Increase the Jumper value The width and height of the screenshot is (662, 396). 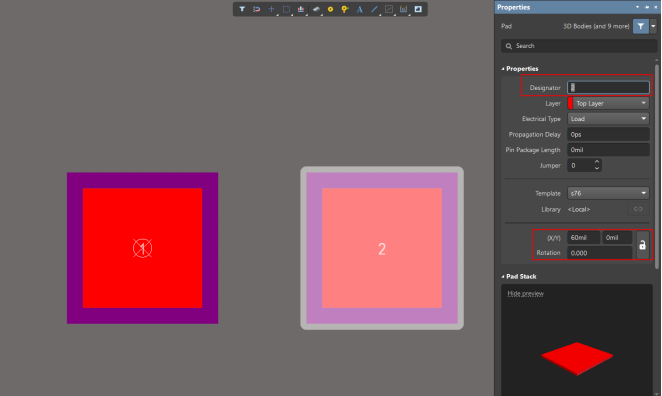tap(597, 162)
